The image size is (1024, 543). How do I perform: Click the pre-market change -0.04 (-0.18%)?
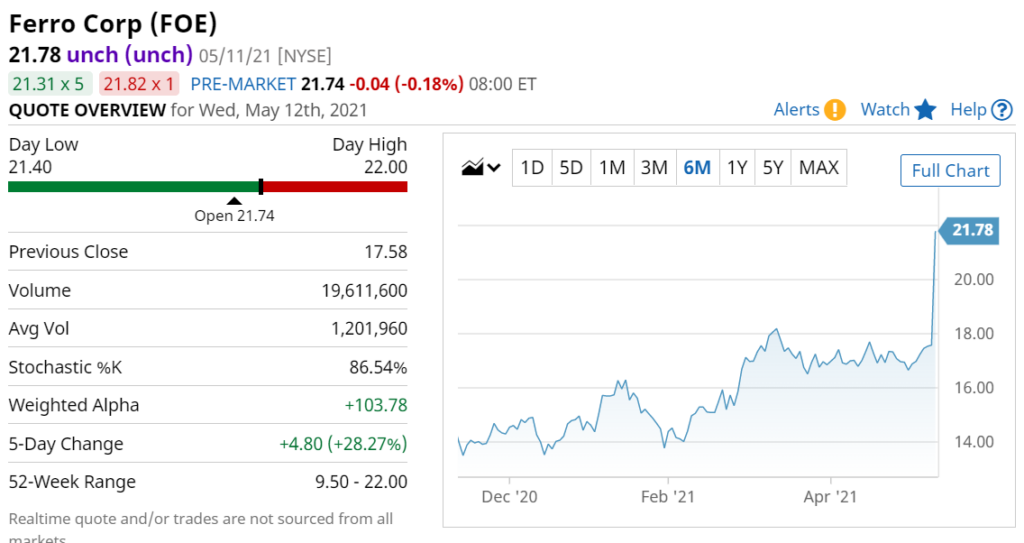(406, 84)
